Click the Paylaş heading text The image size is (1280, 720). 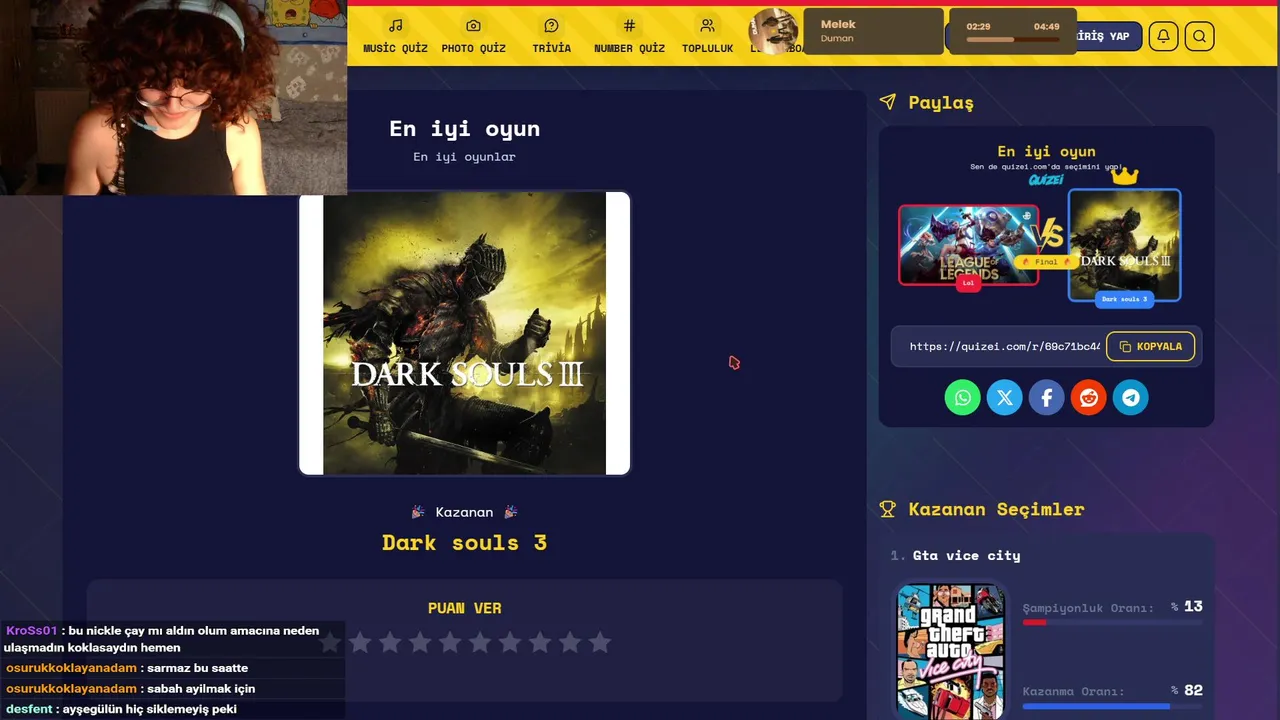click(x=941, y=102)
